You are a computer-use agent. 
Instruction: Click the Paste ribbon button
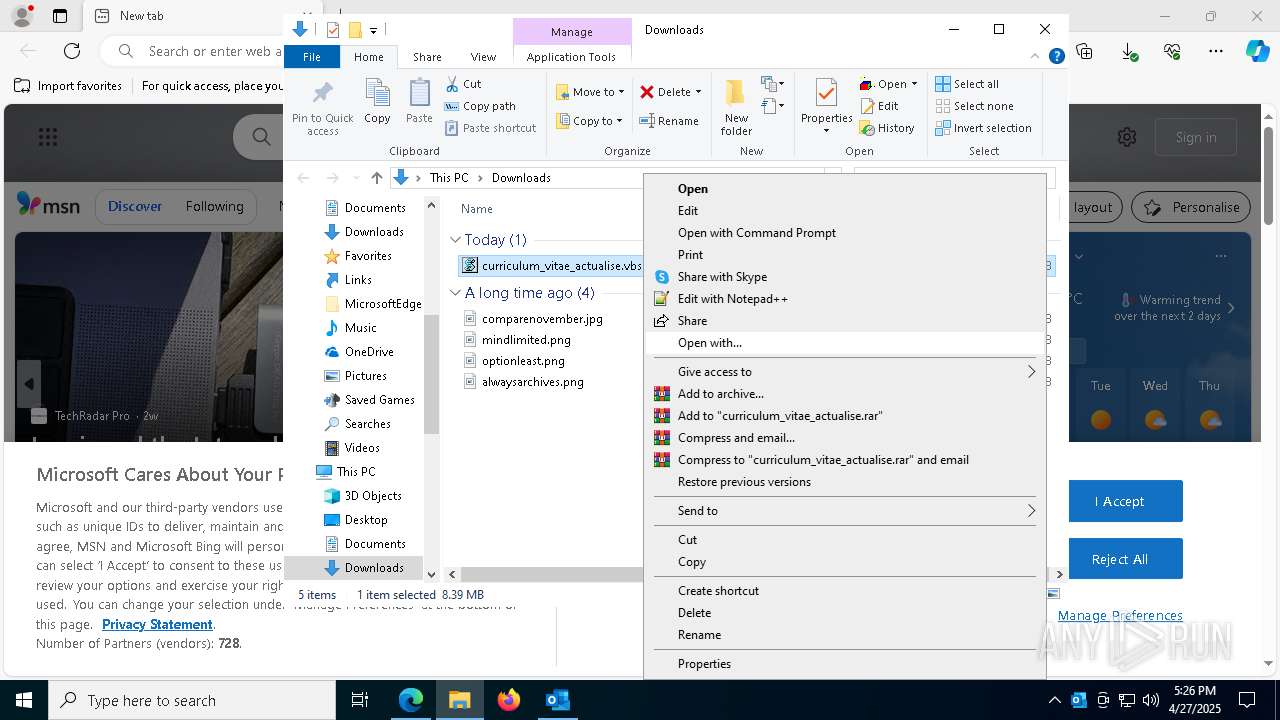click(419, 102)
